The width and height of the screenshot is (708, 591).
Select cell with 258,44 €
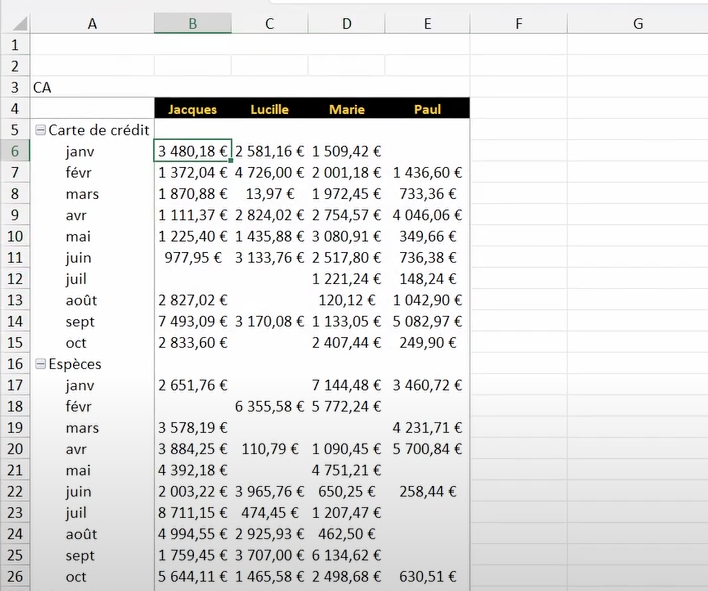[x=427, y=491]
